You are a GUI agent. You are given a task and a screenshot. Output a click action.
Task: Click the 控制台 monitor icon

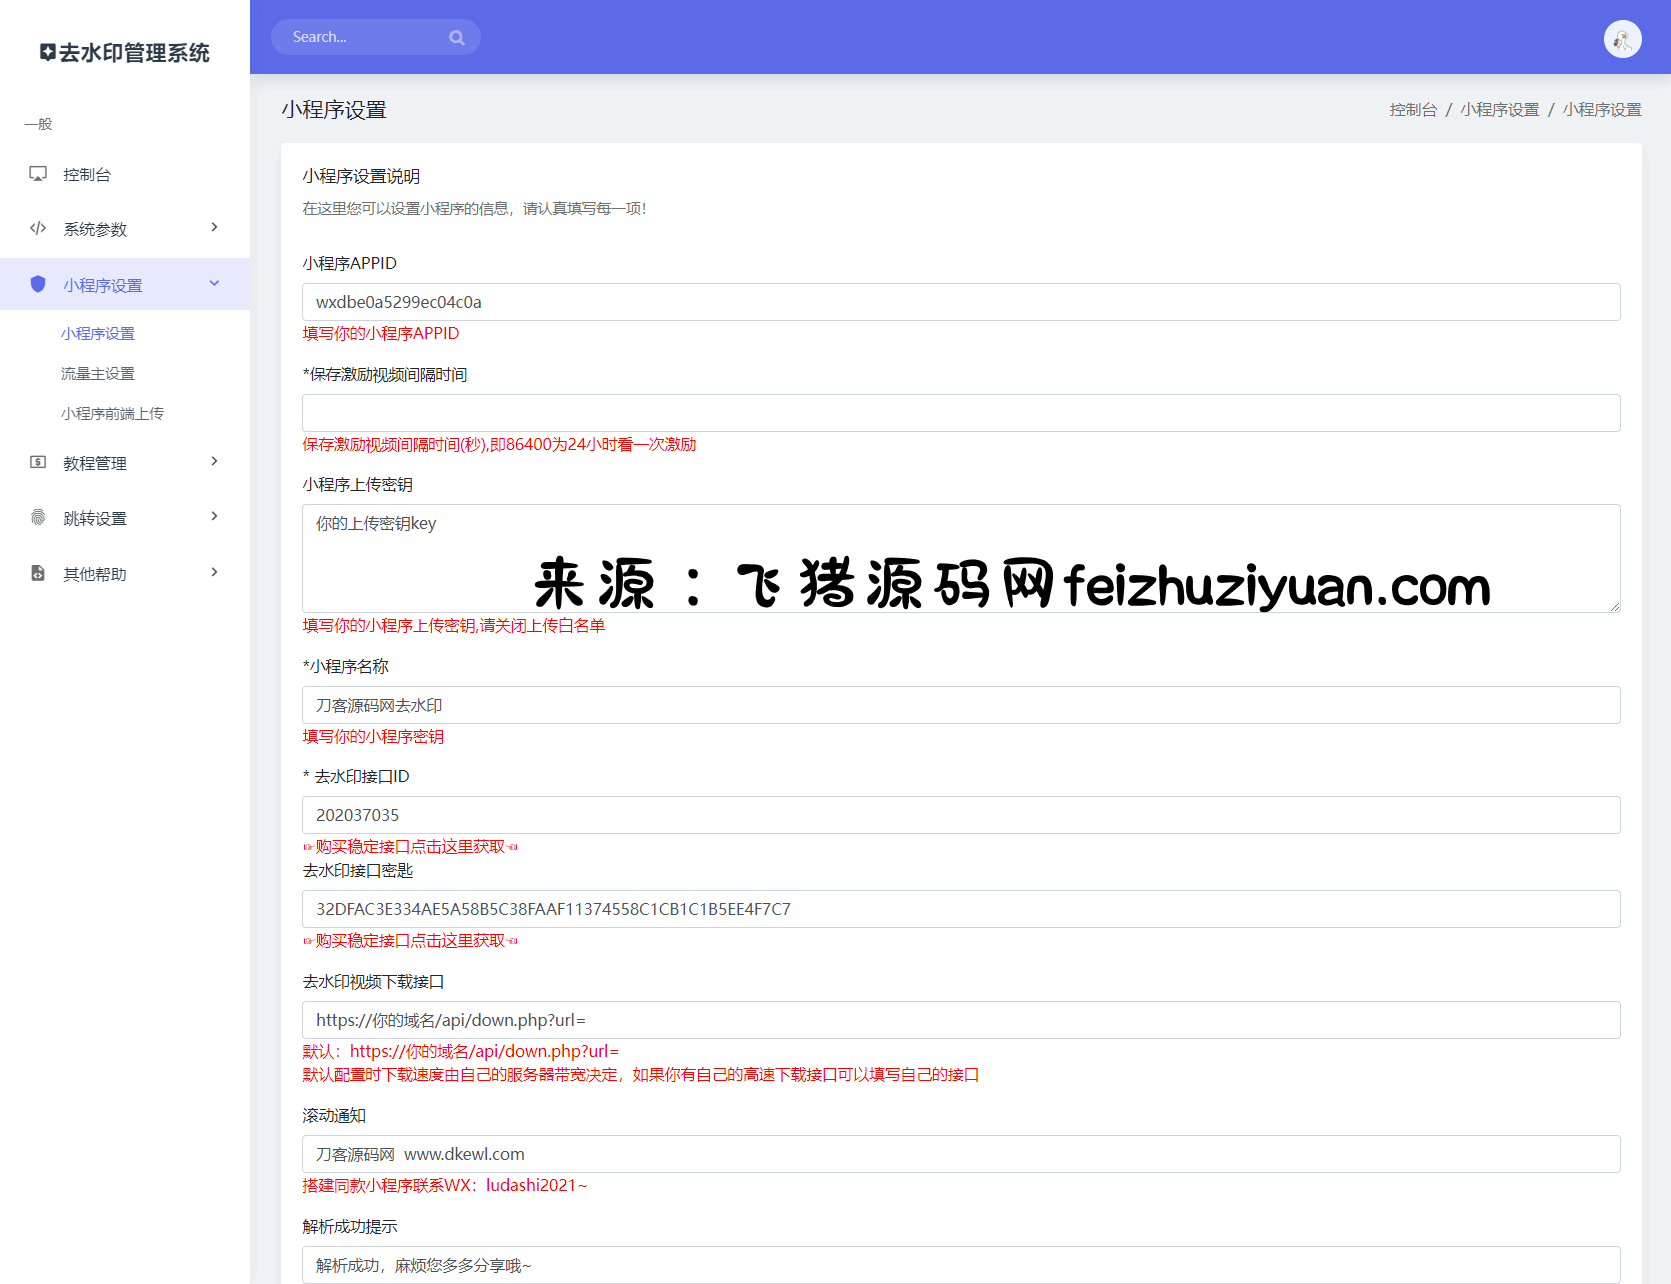pyautogui.click(x=38, y=174)
